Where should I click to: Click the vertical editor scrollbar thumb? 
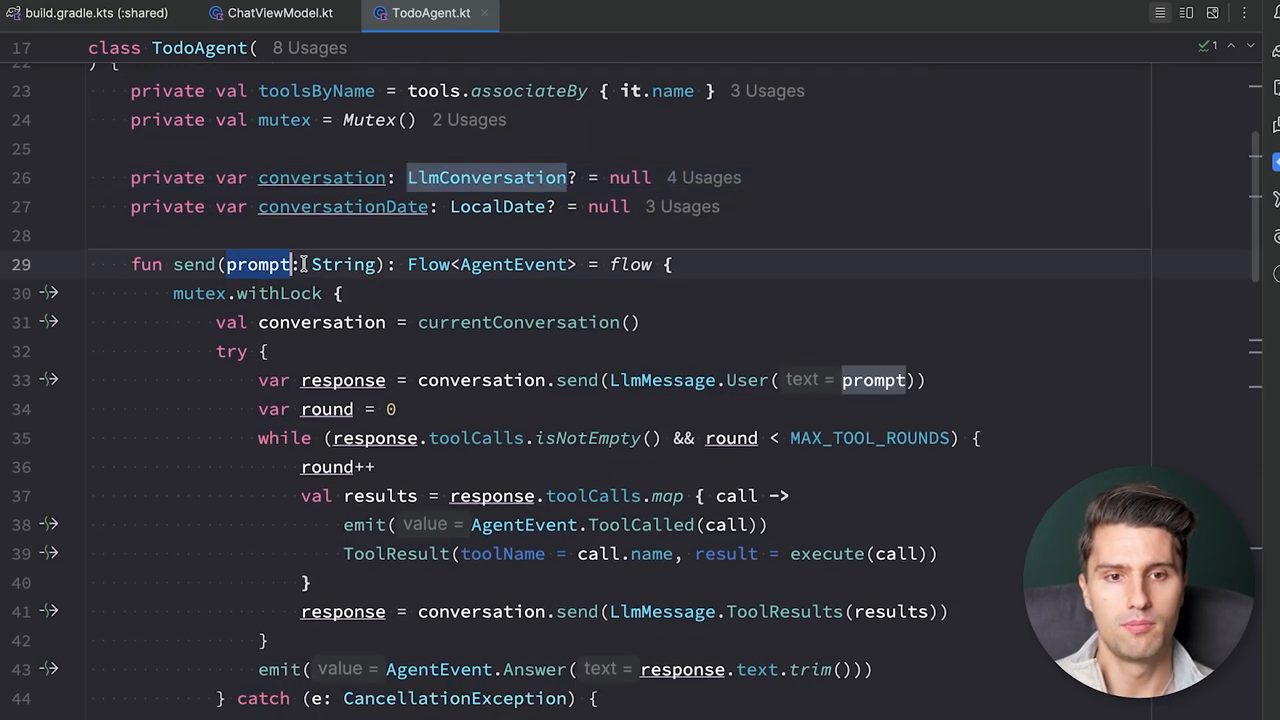point(1255,206)
